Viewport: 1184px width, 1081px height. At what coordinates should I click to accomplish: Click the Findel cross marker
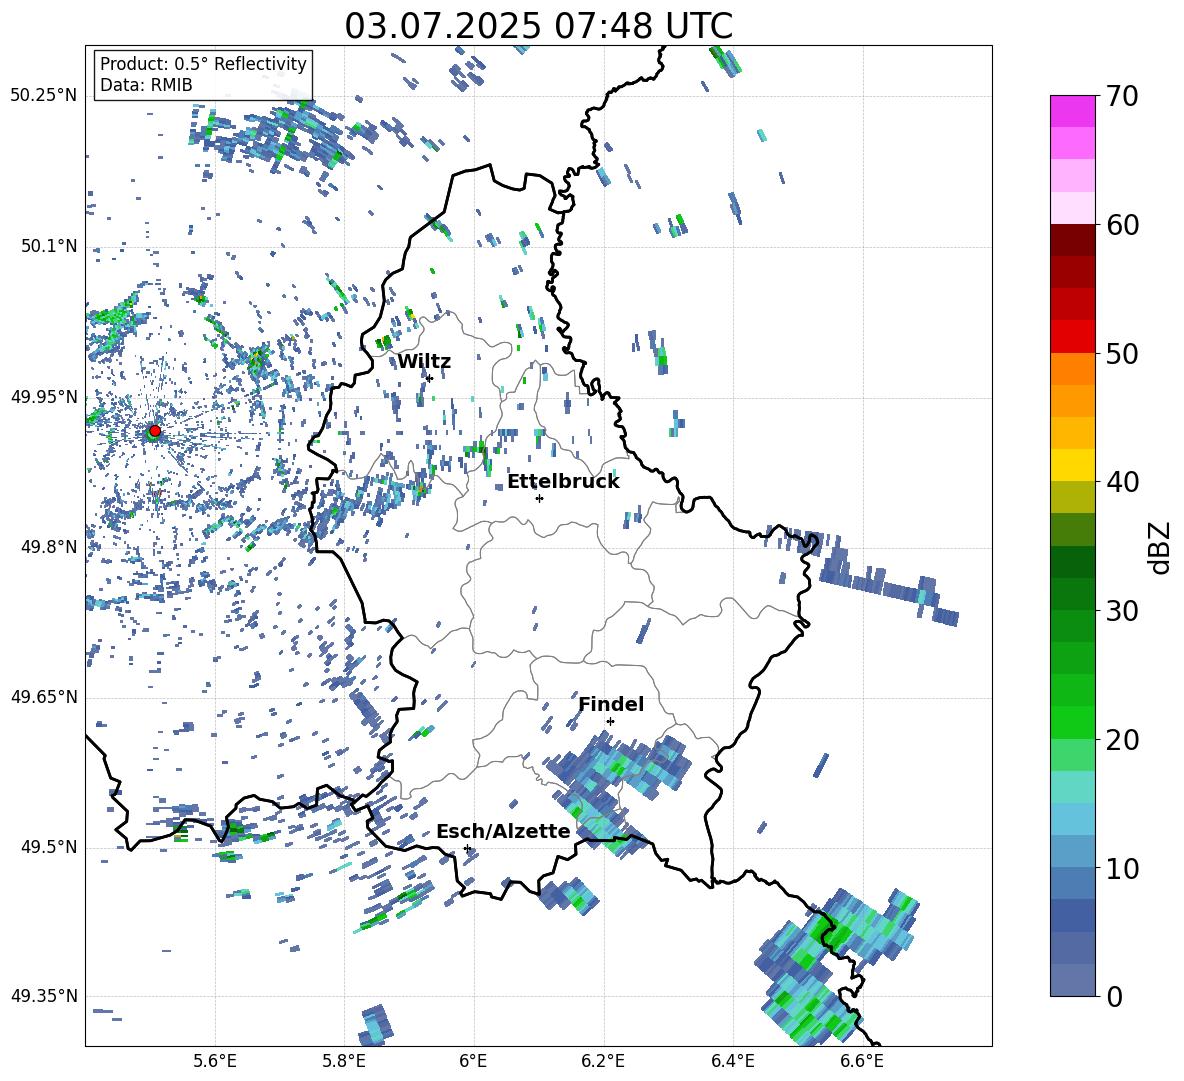pyautogui.click(x=610, y=722)
